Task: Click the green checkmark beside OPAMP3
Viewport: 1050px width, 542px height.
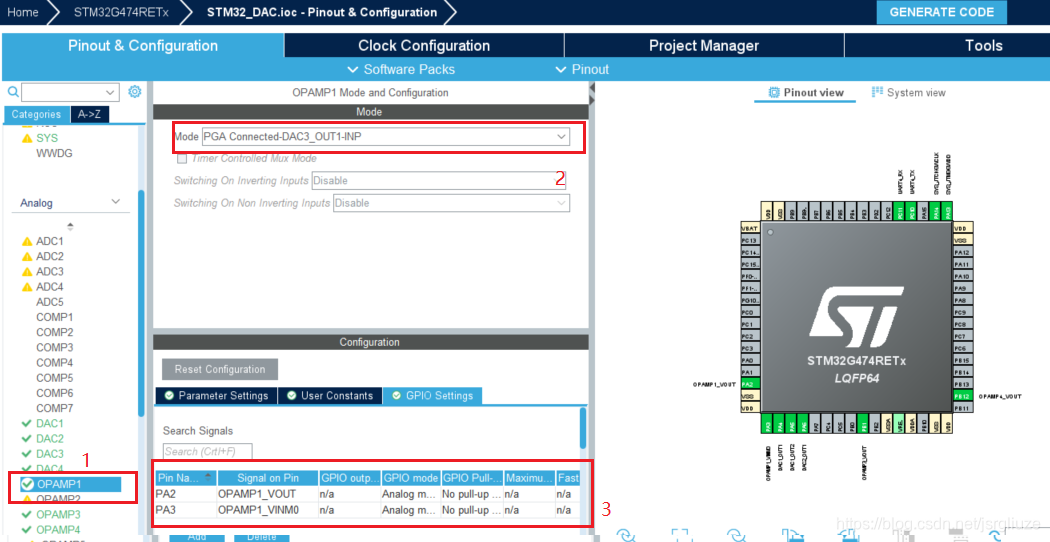Action: [x=27, y=515]
